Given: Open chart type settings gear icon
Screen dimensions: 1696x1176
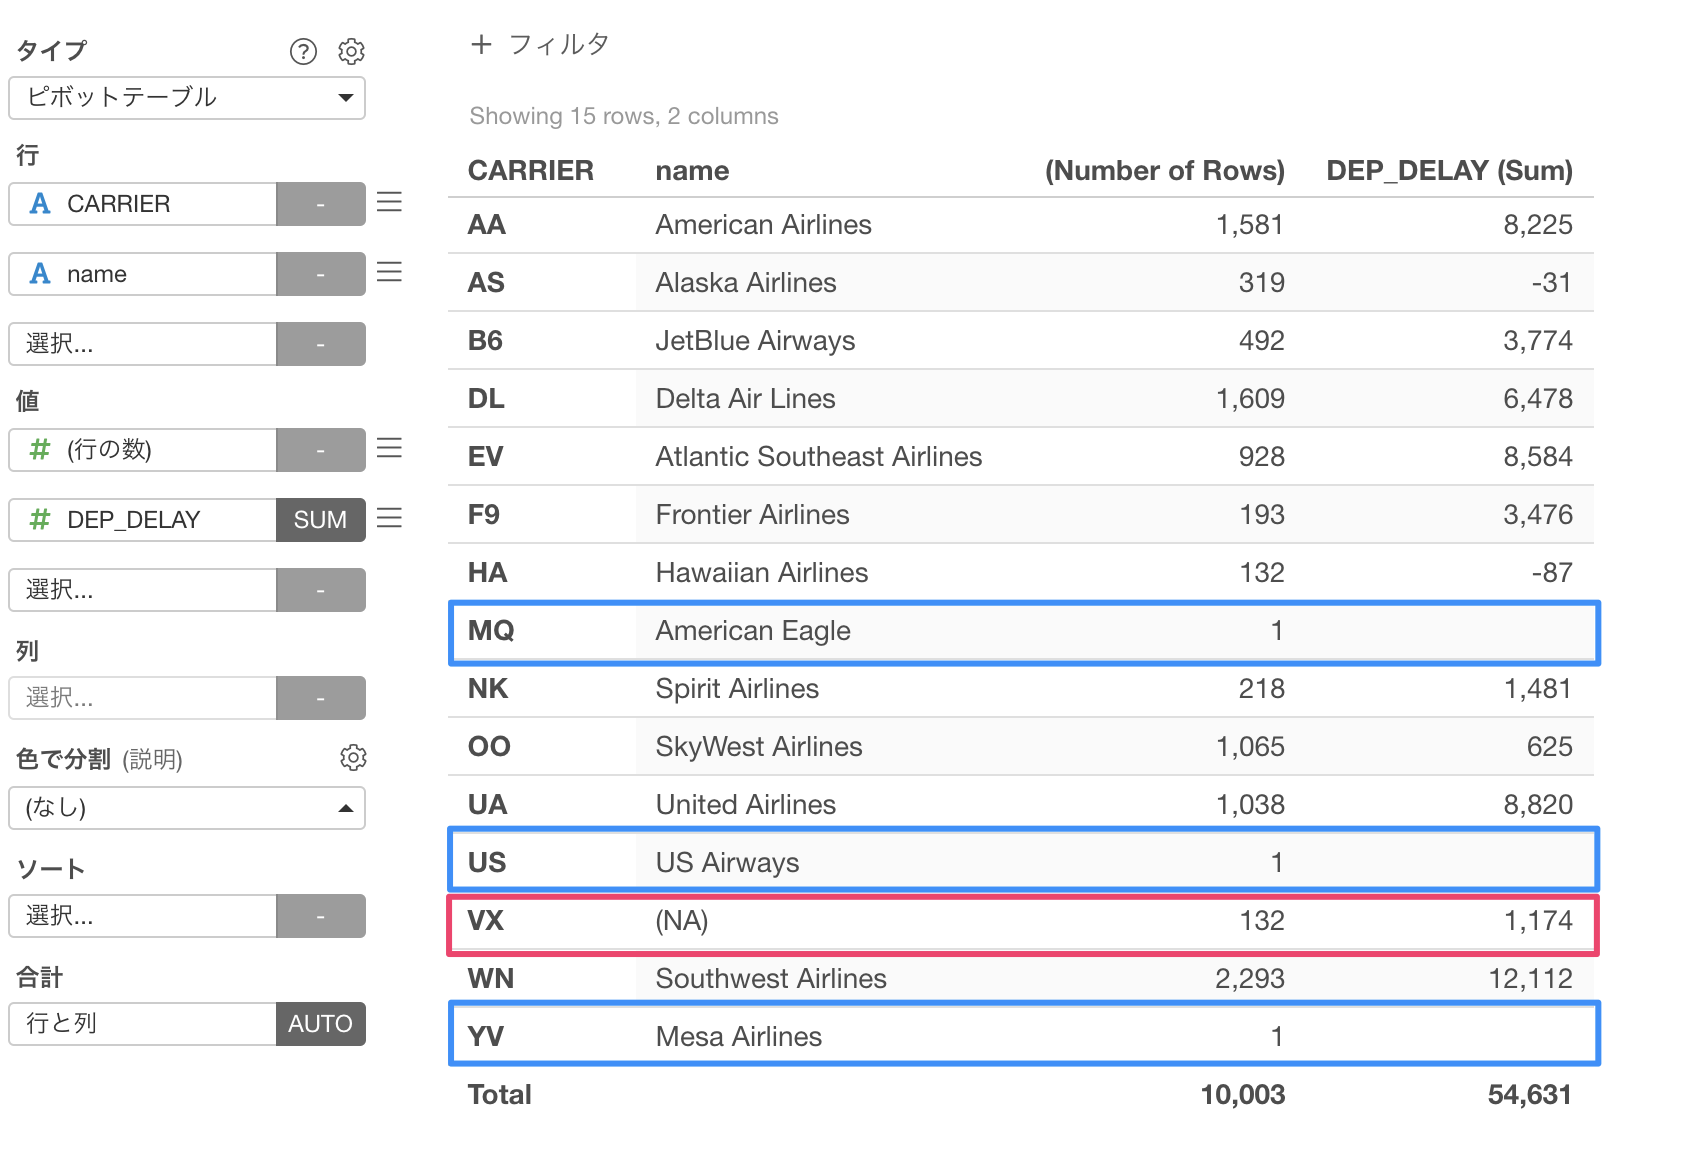Looking at the screenshot, I should click(351, 51).
